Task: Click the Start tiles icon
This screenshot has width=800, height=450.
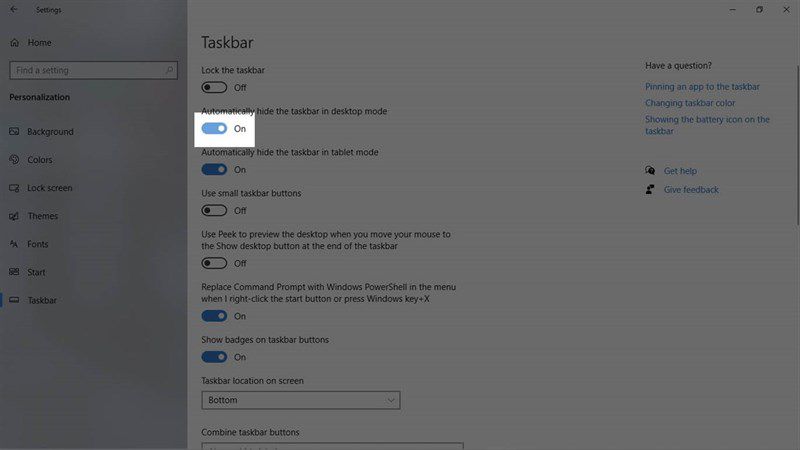Action: [14, 272]
